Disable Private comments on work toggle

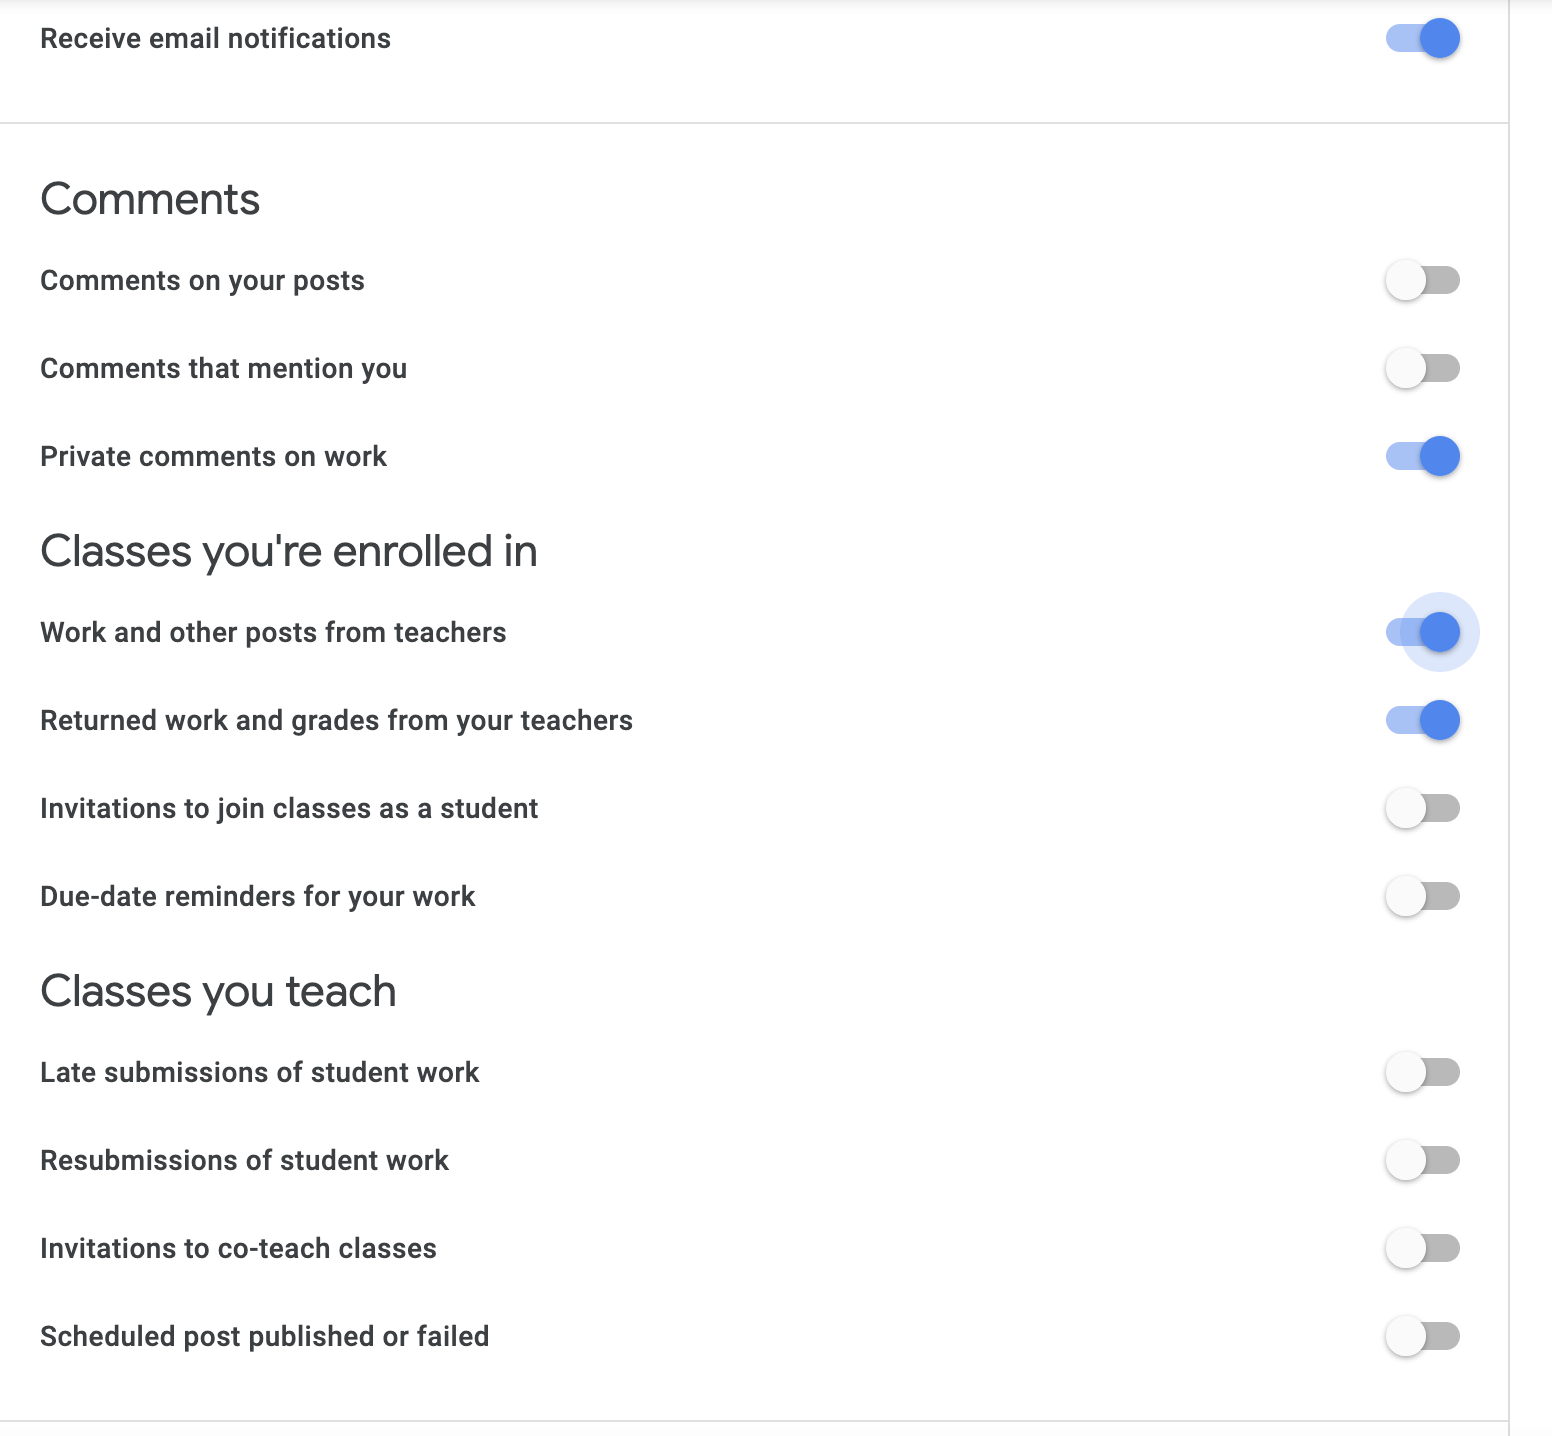coord(1422,456)
